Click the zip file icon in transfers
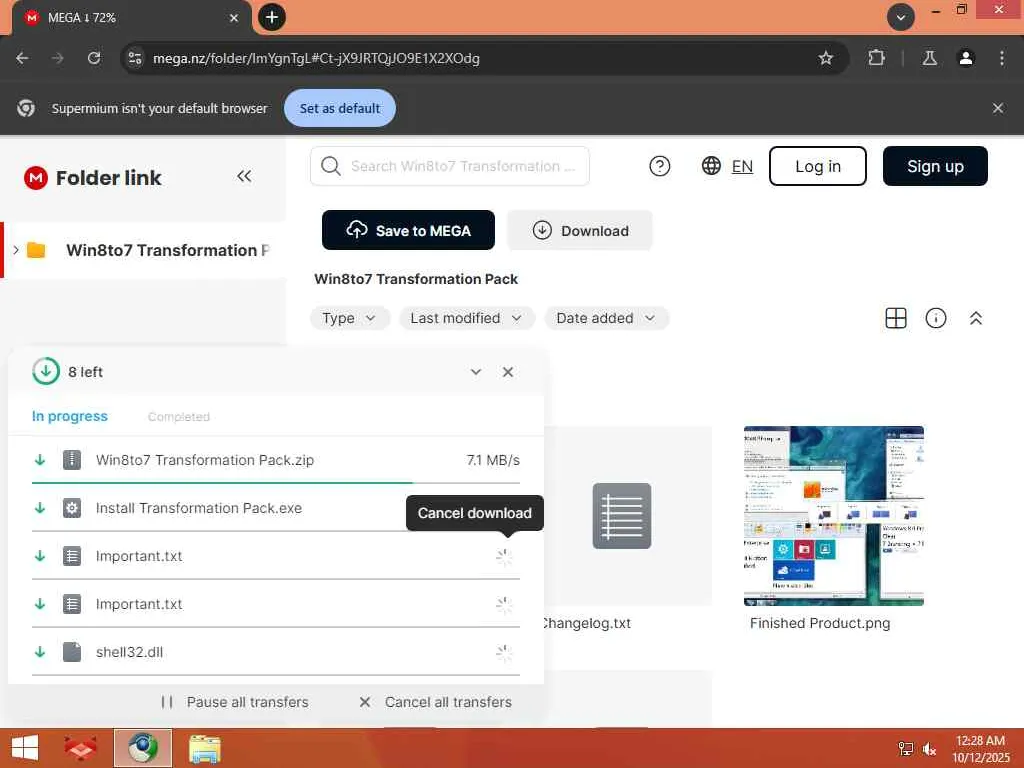The image size is (1024, 768). point(72,460)
